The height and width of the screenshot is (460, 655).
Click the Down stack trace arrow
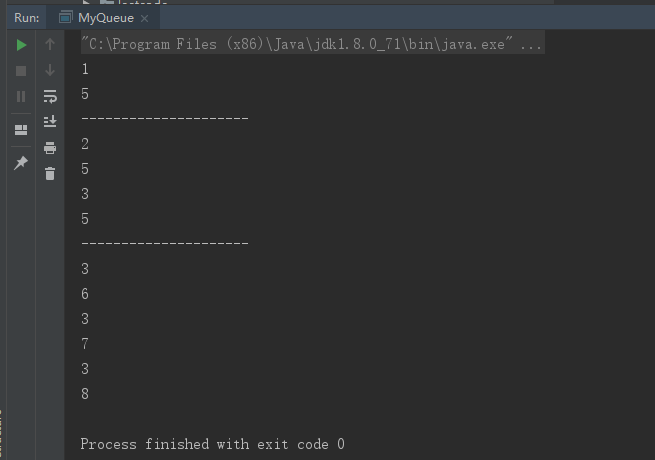click(x=50, y=70)
